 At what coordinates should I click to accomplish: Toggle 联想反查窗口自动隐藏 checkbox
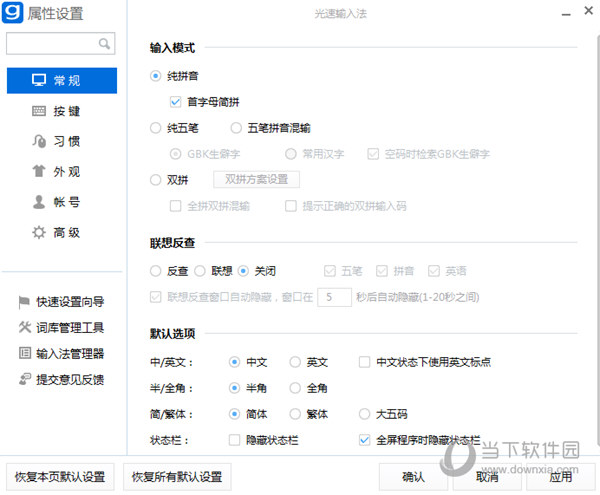(155, 297)
